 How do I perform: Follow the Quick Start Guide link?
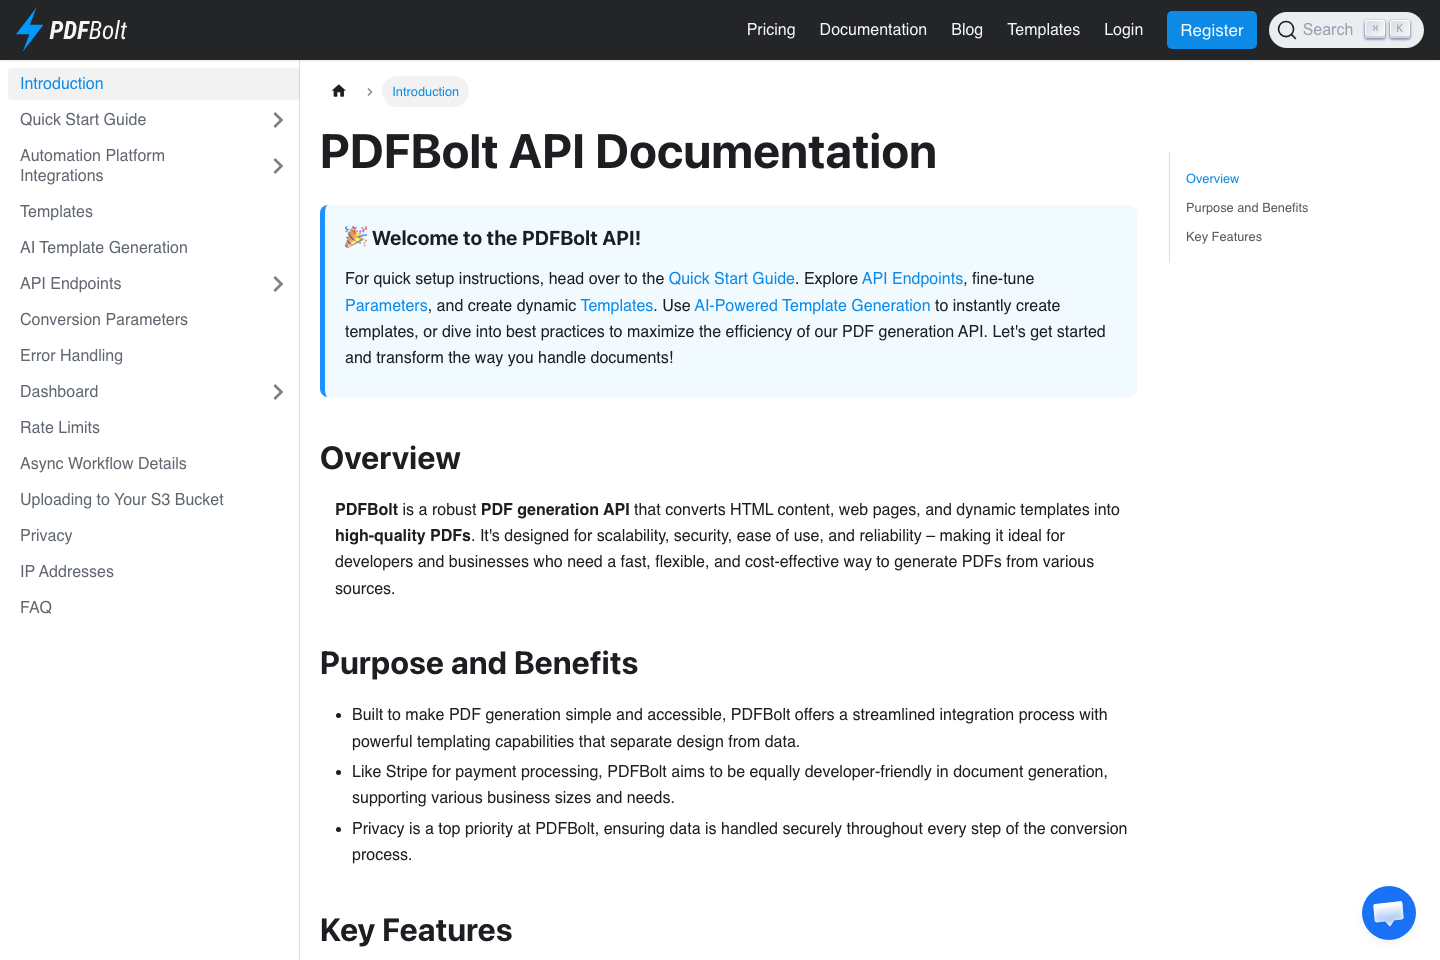[731, 278]
